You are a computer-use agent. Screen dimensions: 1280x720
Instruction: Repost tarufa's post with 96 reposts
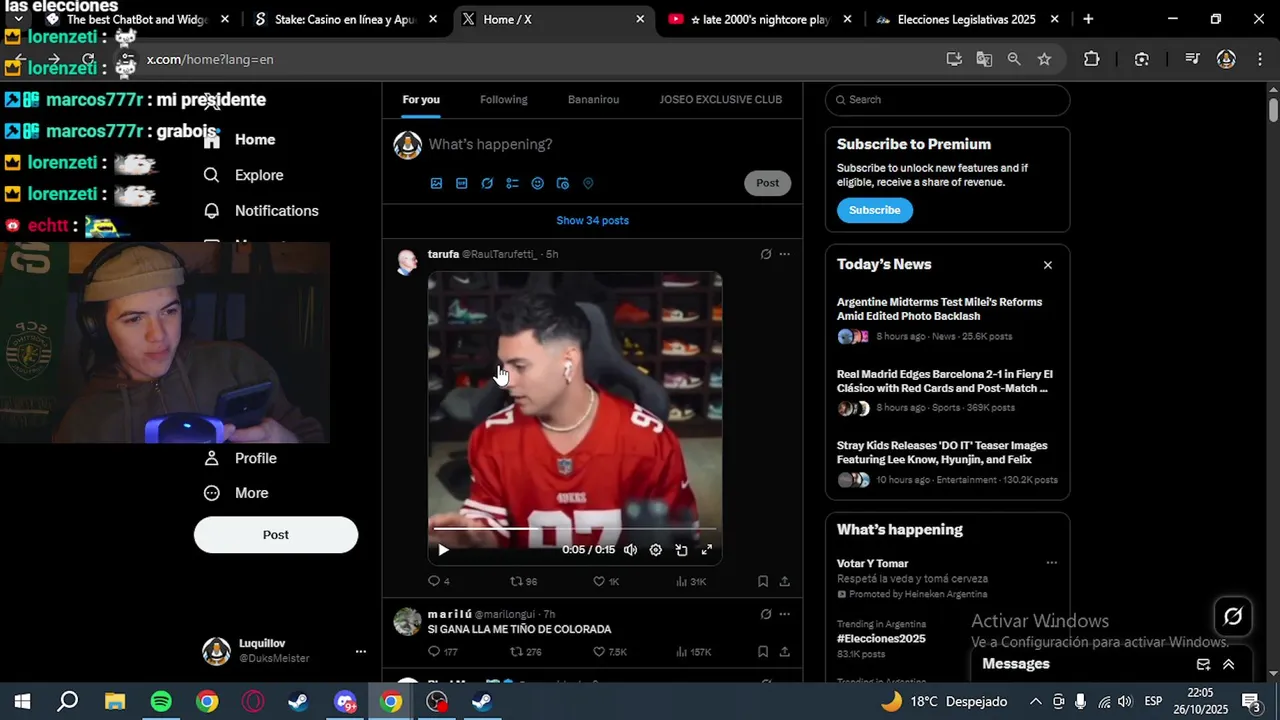524,581
